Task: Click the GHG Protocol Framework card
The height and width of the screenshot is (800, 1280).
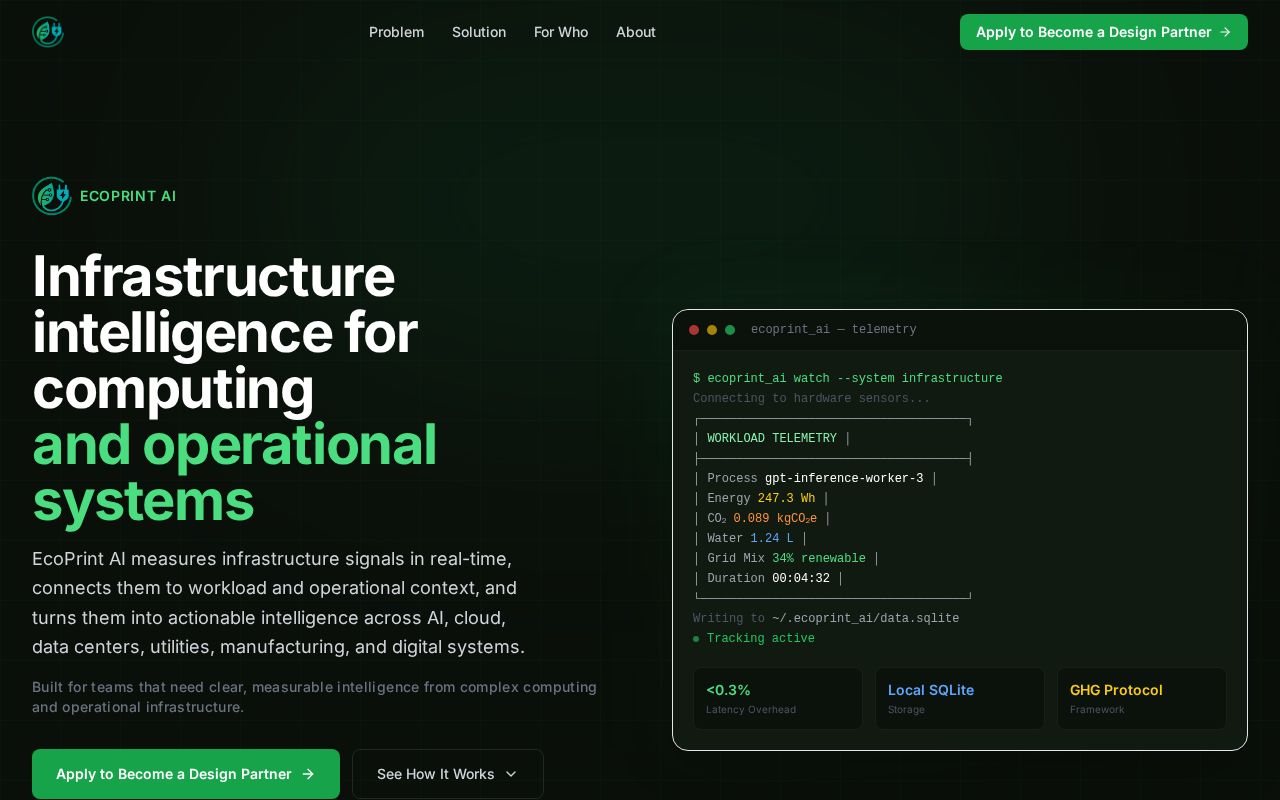Action: [x=1142, y=698]
